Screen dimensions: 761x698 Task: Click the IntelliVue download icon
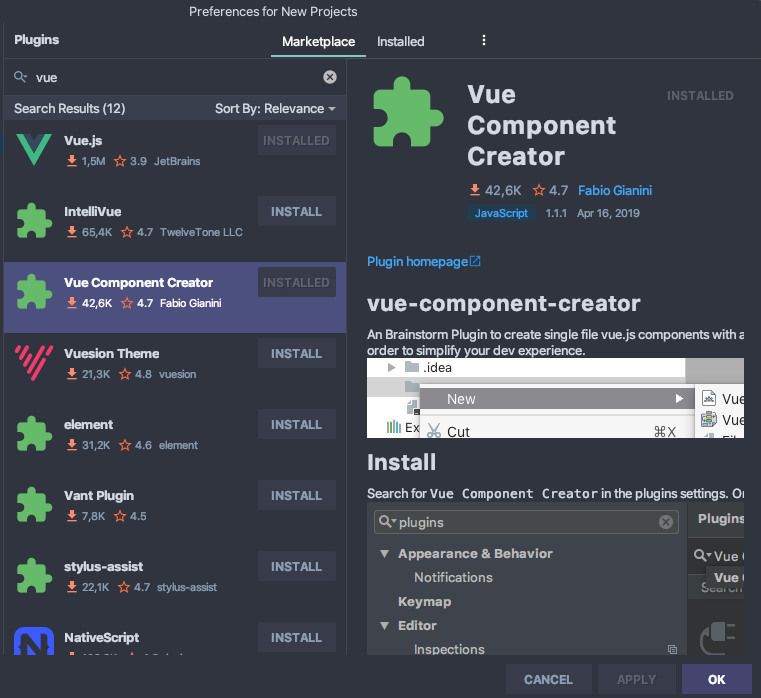(x=72, y=232)
